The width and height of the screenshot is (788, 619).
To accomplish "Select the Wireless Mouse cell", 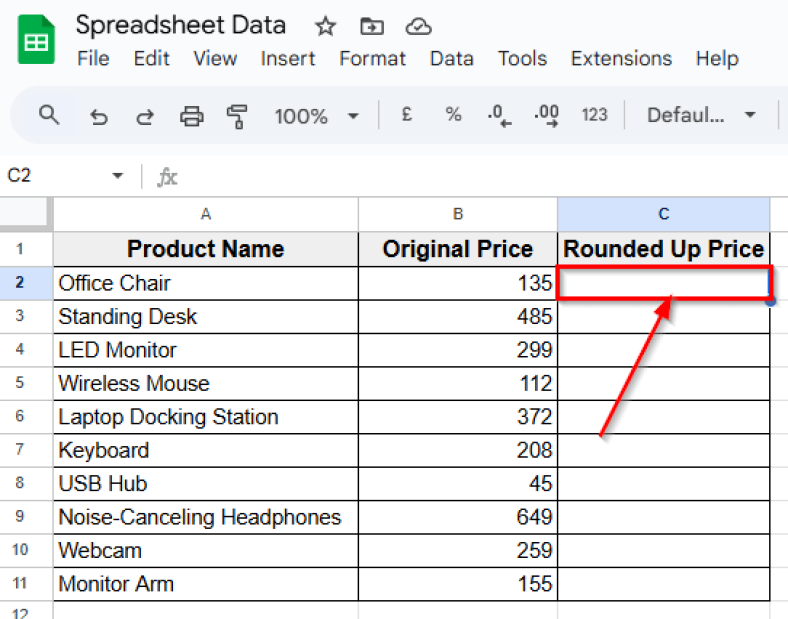I will (x=206, y=383).
